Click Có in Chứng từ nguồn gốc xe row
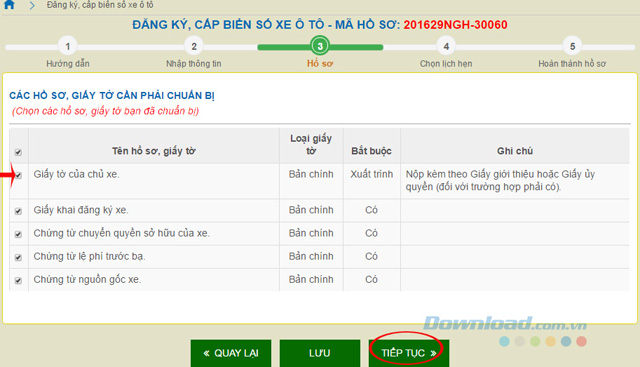 point(371,279)
